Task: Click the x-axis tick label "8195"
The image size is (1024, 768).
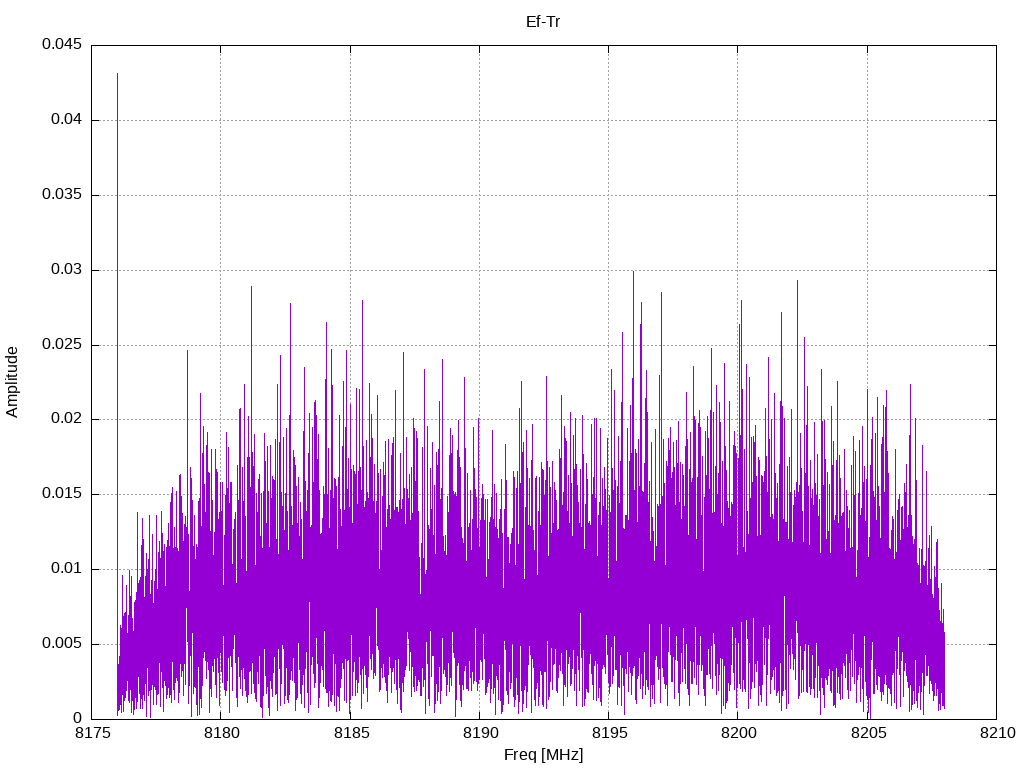Action: [x=609, y=733]
